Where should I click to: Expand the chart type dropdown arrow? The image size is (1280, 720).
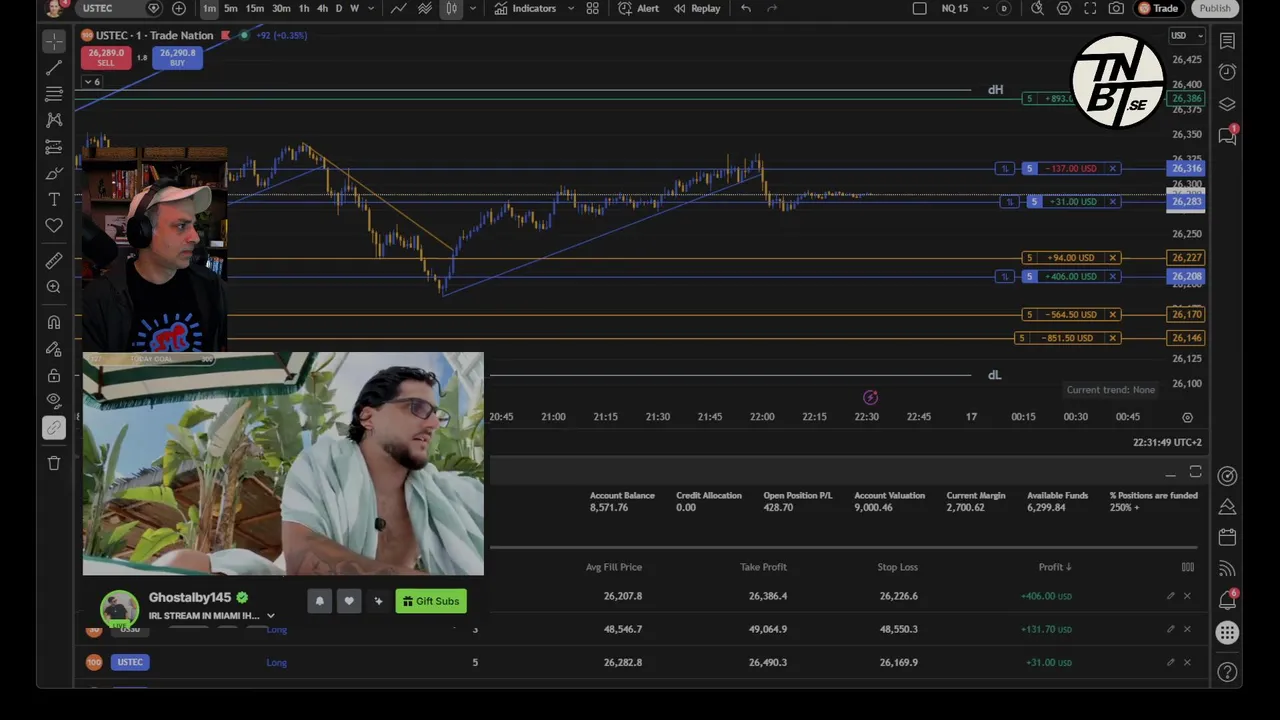click(472, 8)
